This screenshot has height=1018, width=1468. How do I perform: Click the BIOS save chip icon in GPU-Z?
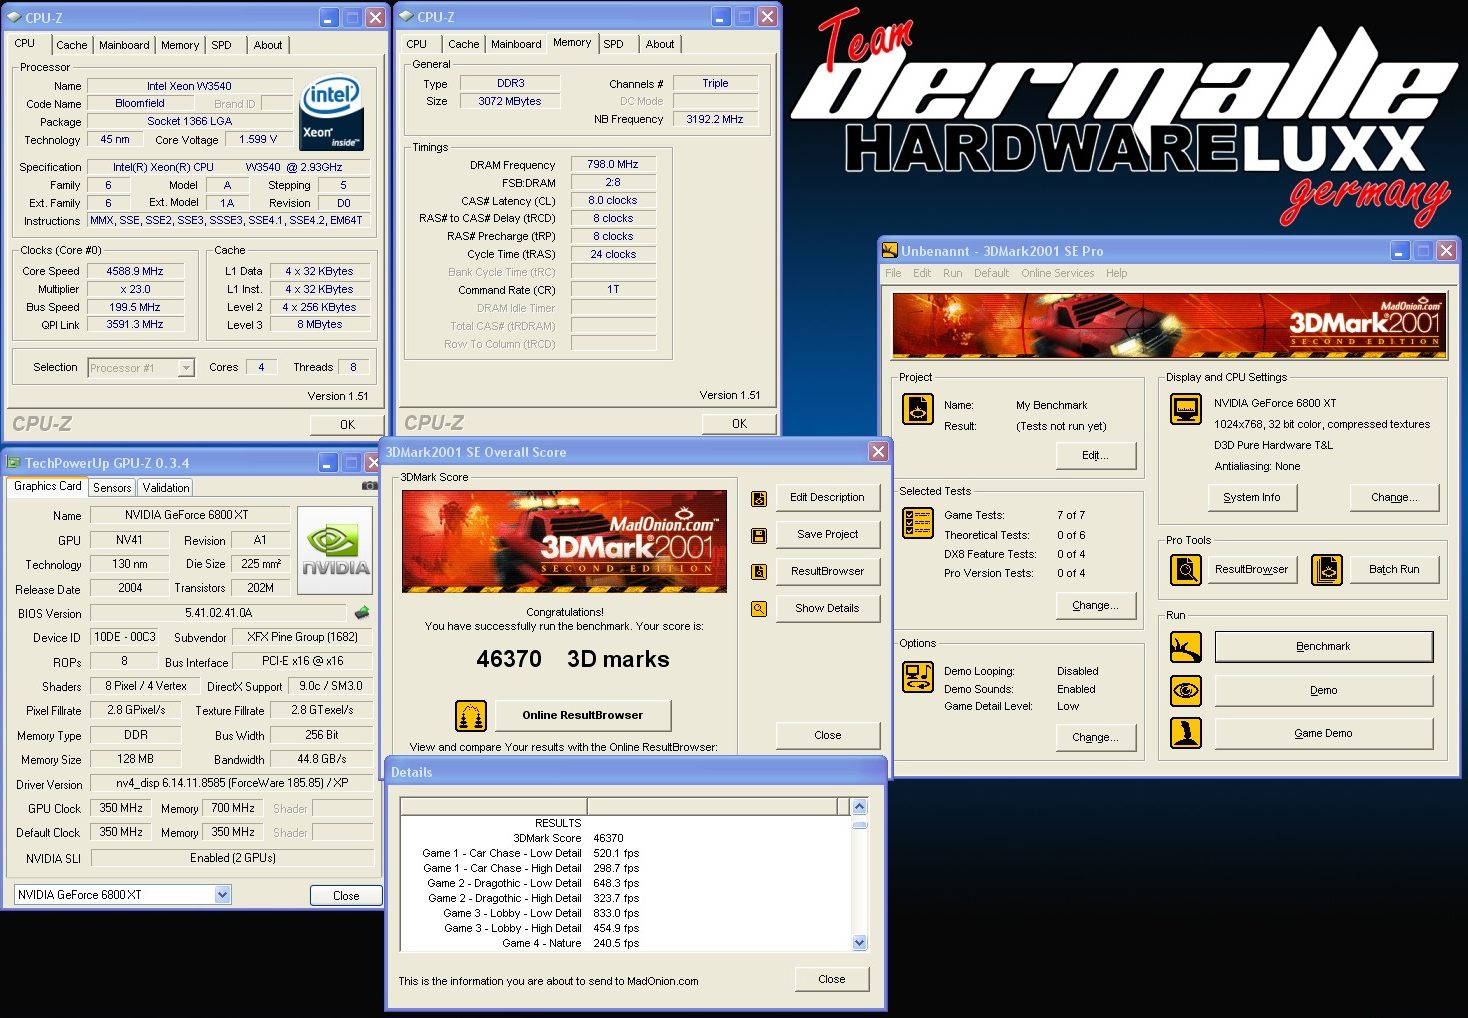tap(362, 612)
